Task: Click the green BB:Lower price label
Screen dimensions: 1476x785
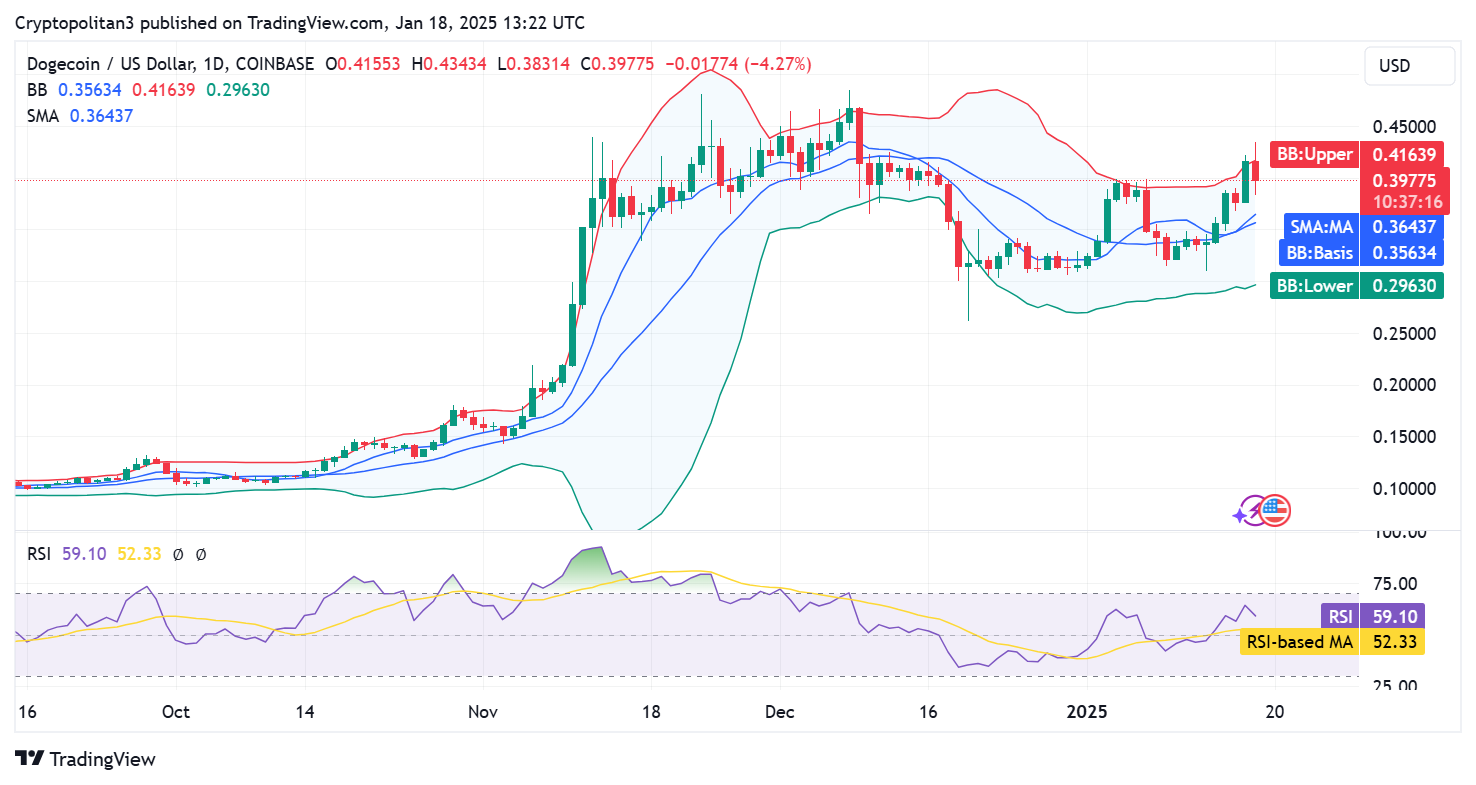Action: tap(1314, 286)
